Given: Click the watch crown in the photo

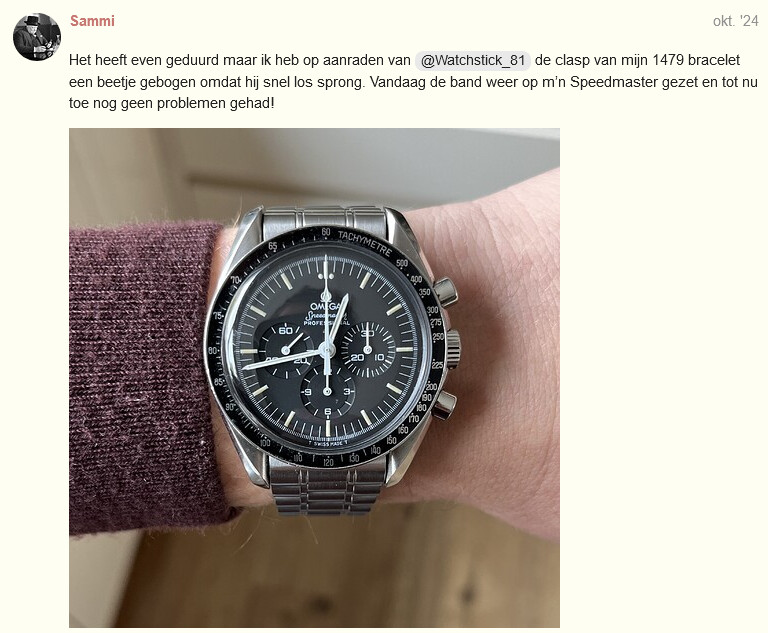Looking at the screenshot, I should 453,349.
